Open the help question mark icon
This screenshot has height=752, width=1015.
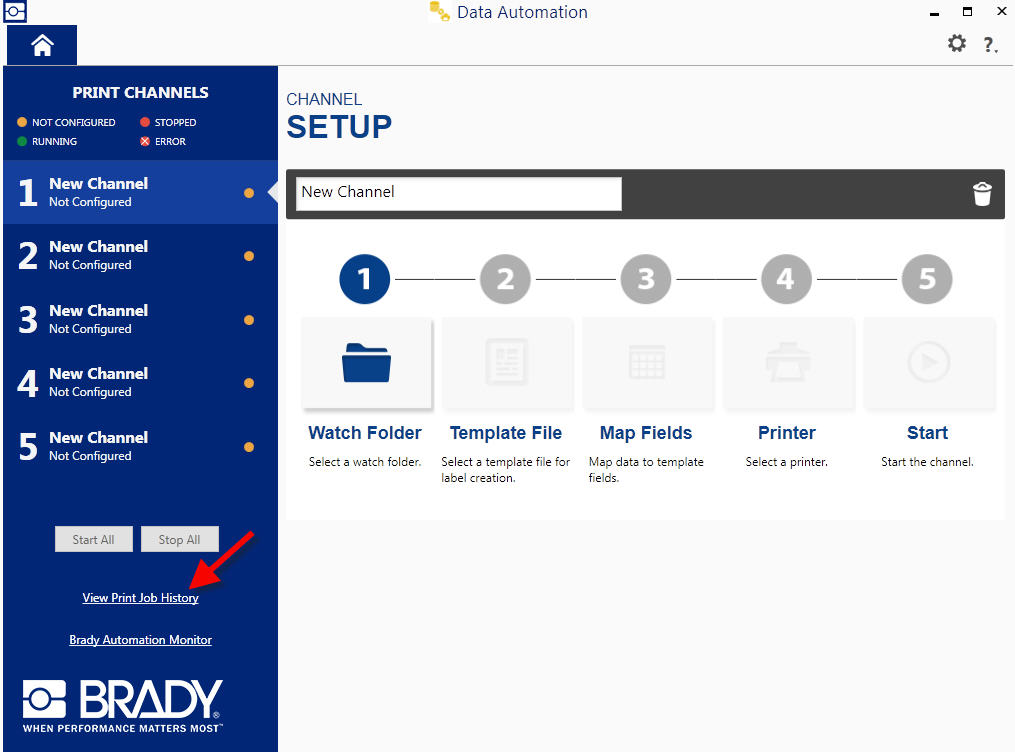[x=989, y=44]
